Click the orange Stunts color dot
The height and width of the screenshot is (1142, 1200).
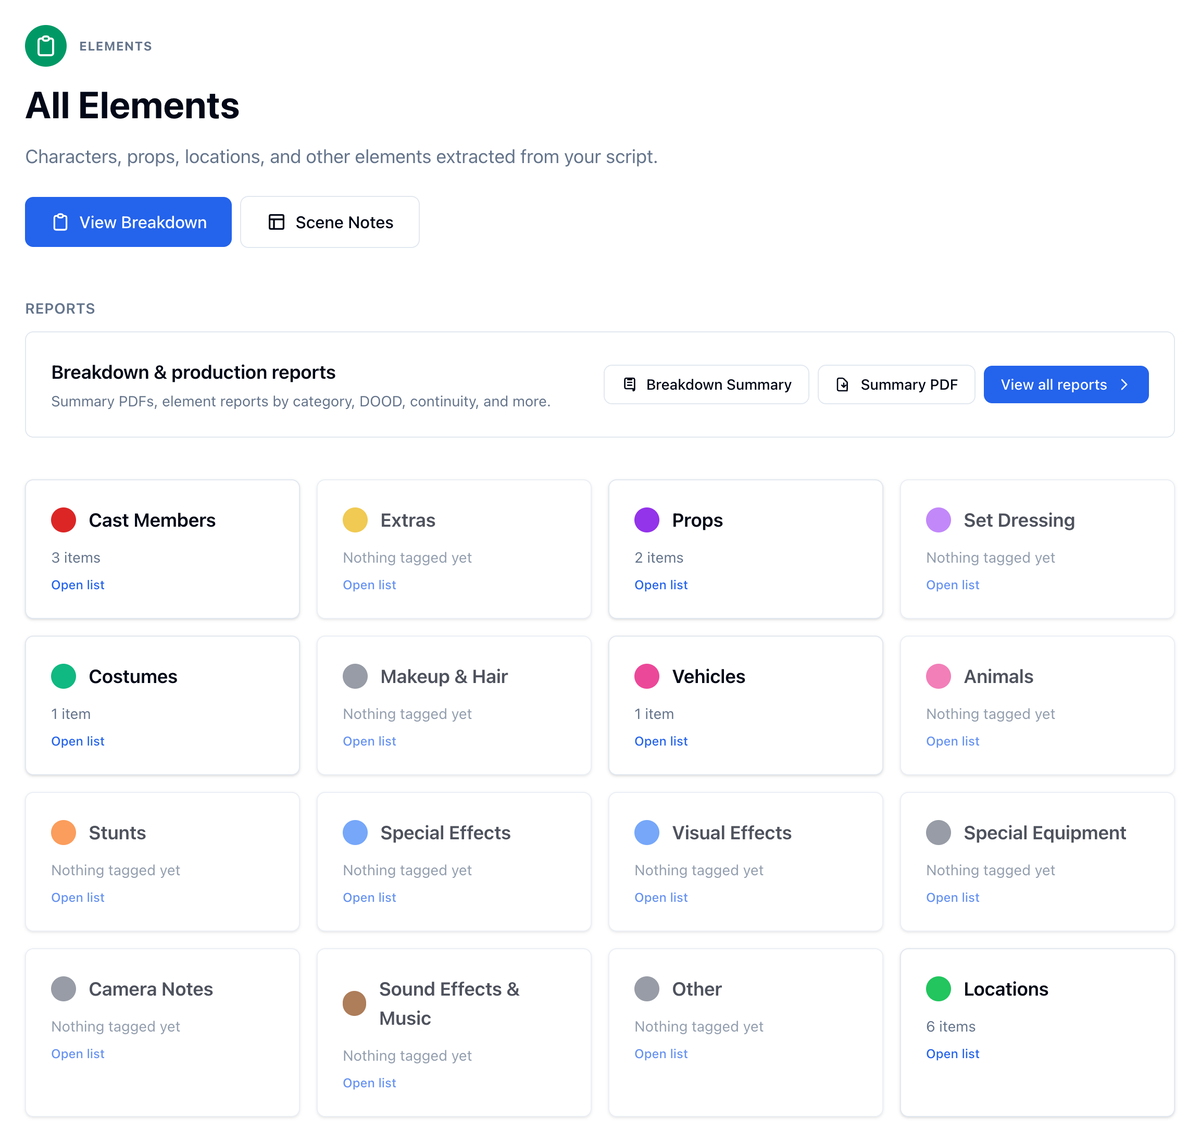64,833
